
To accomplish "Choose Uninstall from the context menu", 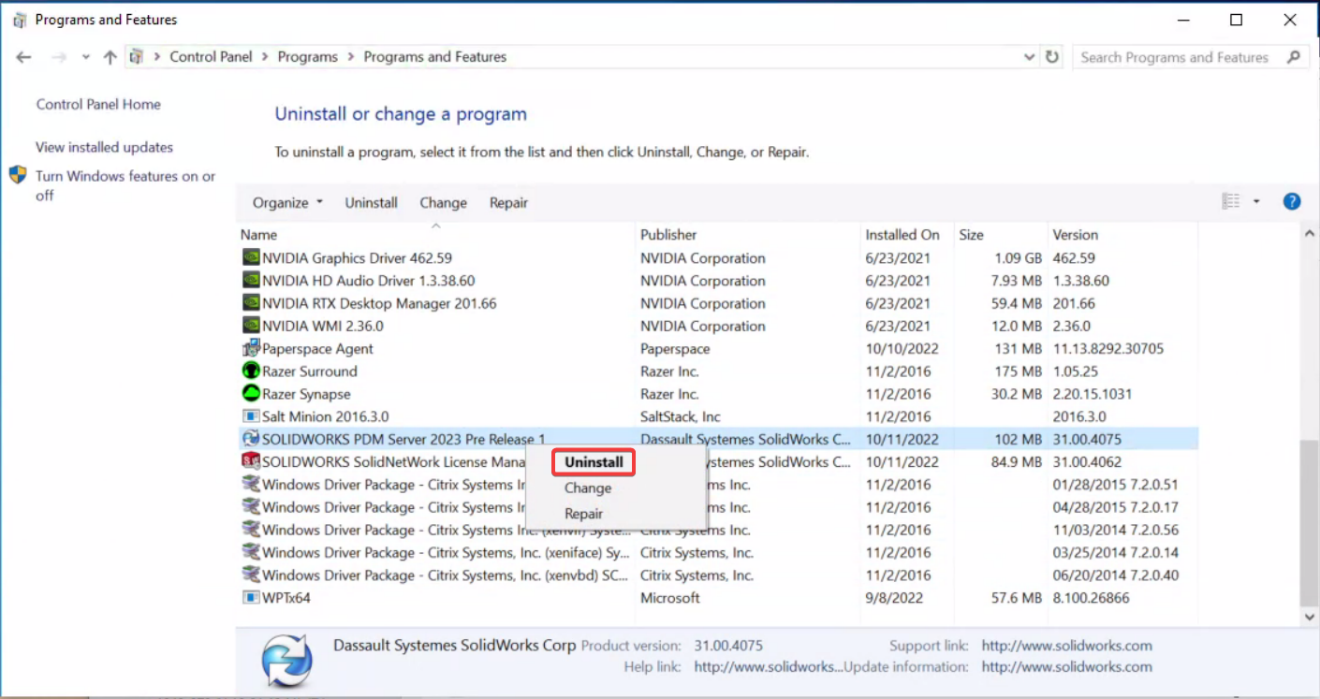I will tap(594, 462).
